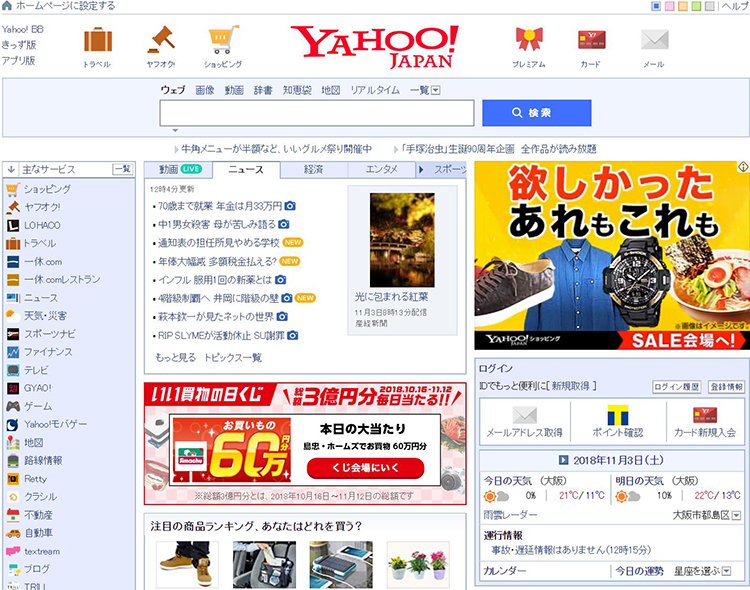This screenshot has width=750, height=590.
Task: Open the 新規取得 ID link
Action: 570,386
